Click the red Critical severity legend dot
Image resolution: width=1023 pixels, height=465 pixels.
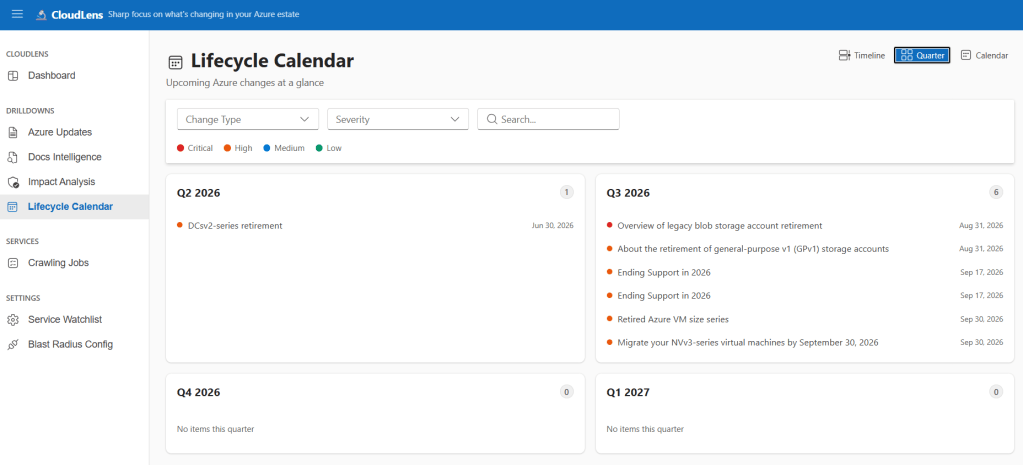(181, 148)
